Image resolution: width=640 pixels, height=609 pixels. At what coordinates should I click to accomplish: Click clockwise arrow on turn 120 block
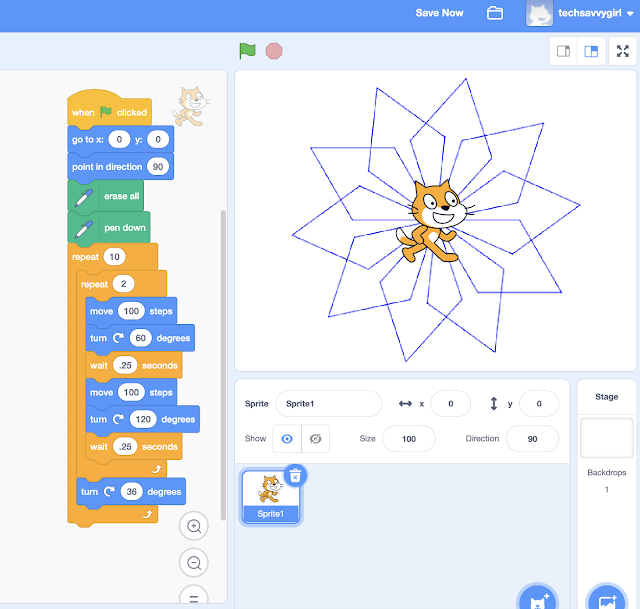coord(118,419)
